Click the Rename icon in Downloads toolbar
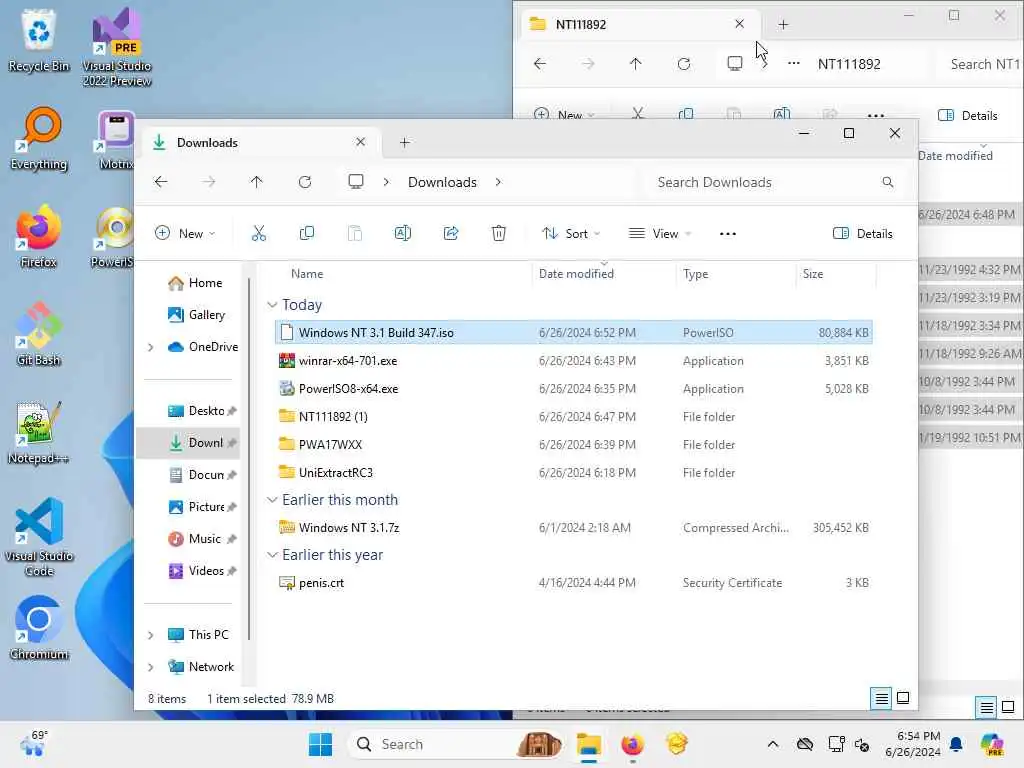Screen dimensions: 1024x768 (403, 233)
